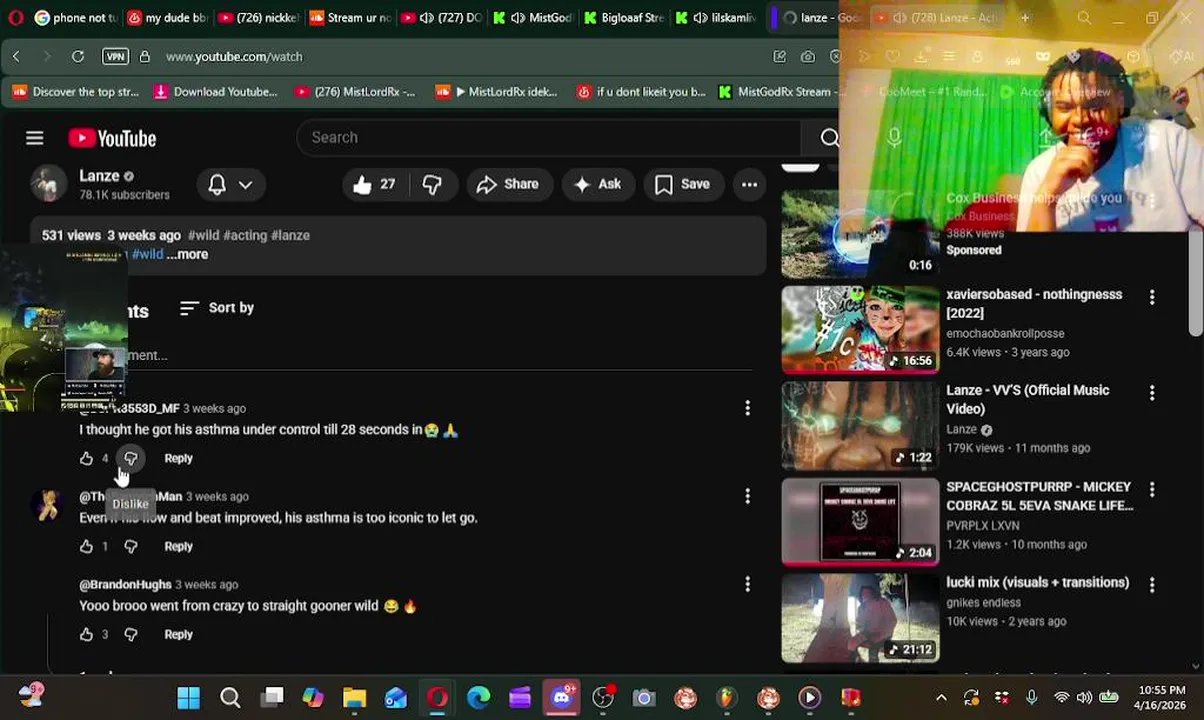Reply to the BrandonHughs comment

coord(178,634)
